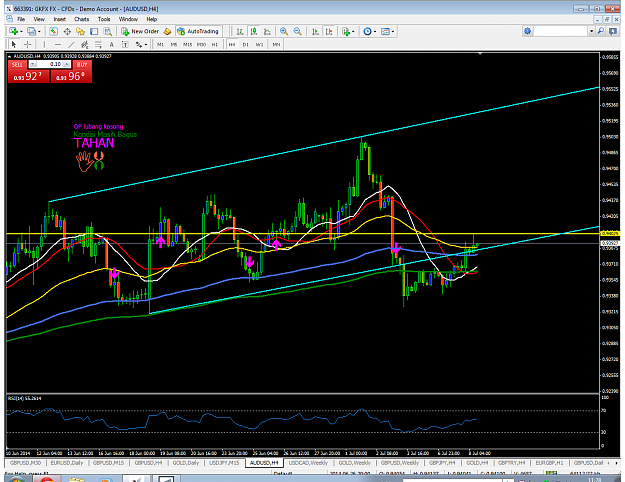Select the Fibonacci retracement tool
Image resolution: width=625 pixels, height=482 pixels.
(x=98, y=44)
